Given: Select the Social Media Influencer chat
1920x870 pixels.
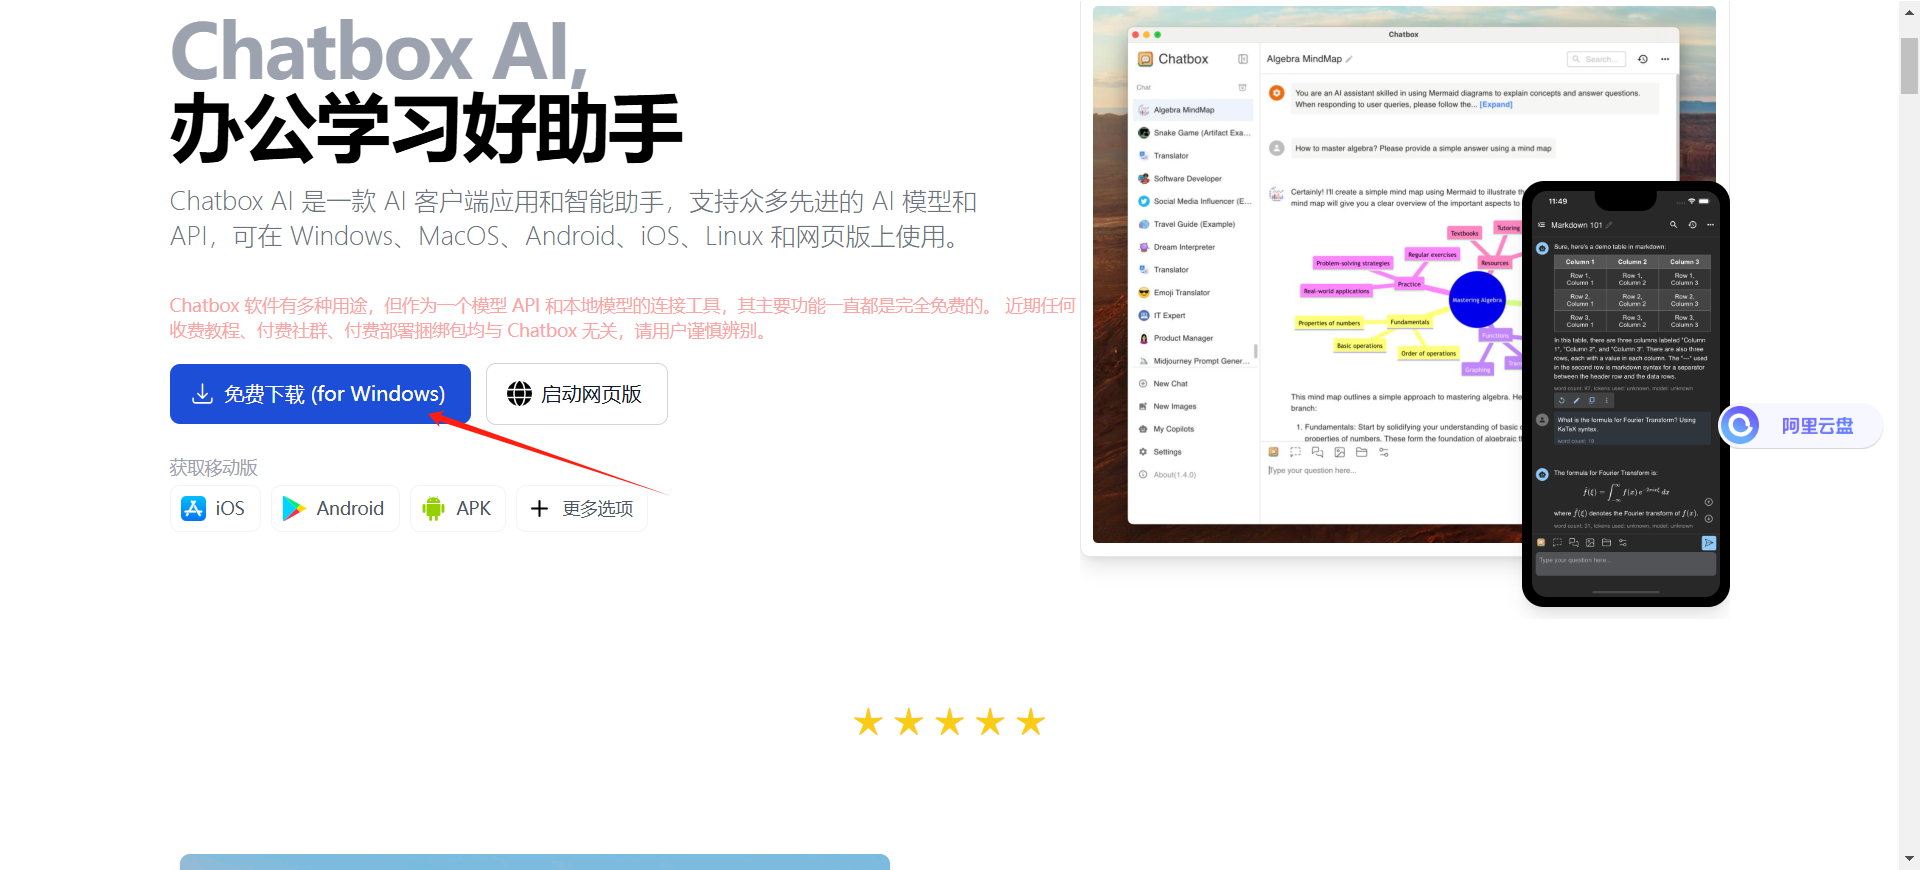Looking at the screenshot, I should pos(1194,201).
